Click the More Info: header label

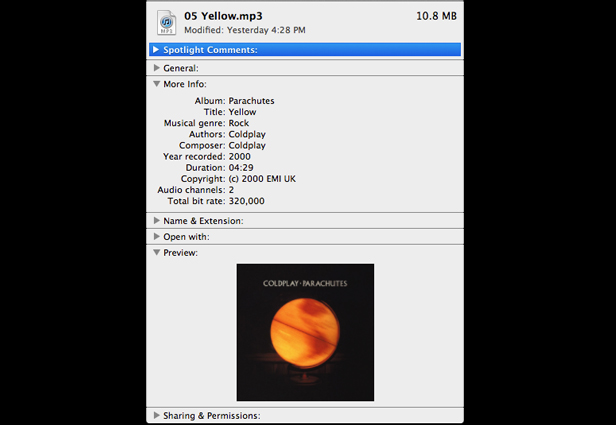[x=185, y=84]
